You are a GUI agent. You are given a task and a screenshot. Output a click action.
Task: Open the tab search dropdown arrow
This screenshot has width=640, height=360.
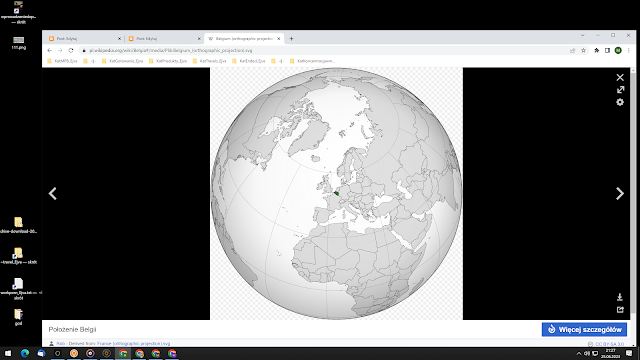coord(582,36)
